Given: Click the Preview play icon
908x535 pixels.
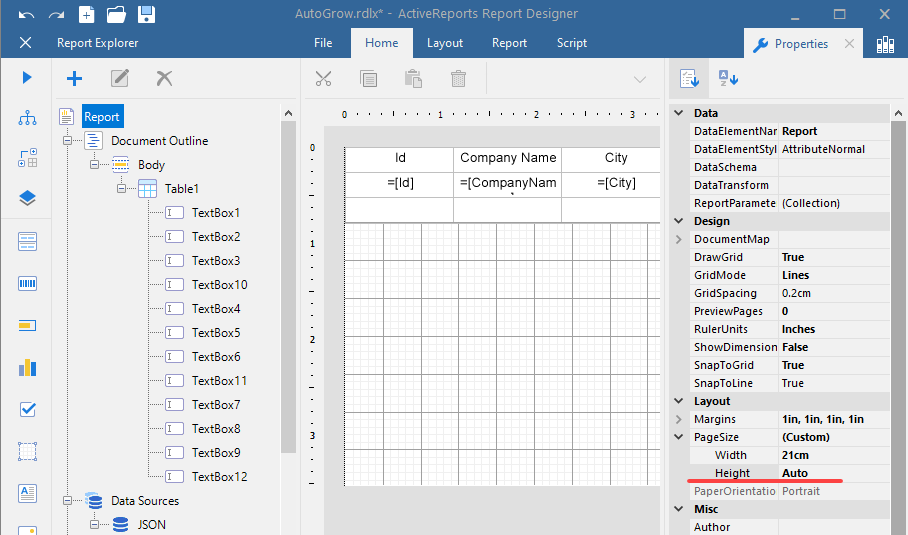Looking at the screenshot, I should point(27,78).
